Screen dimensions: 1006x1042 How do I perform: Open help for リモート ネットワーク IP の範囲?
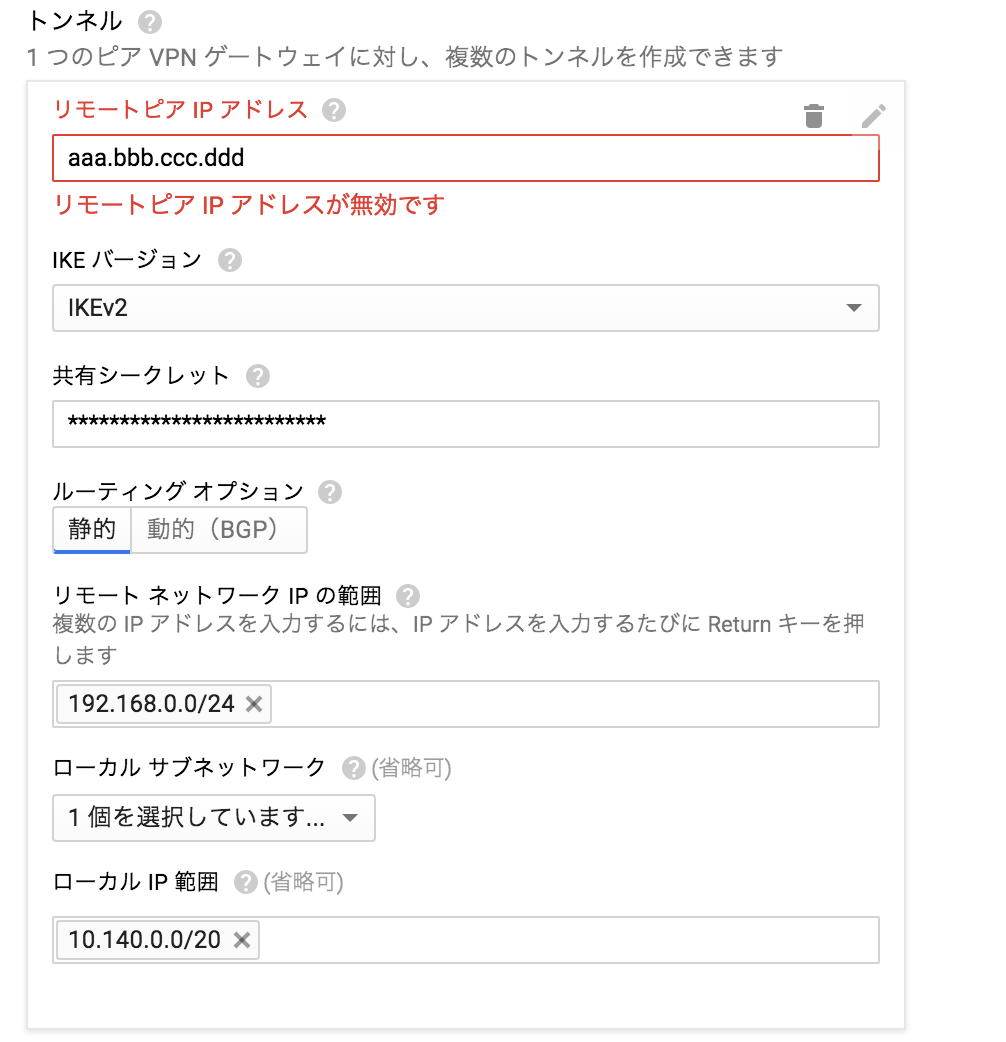(408, 596)
